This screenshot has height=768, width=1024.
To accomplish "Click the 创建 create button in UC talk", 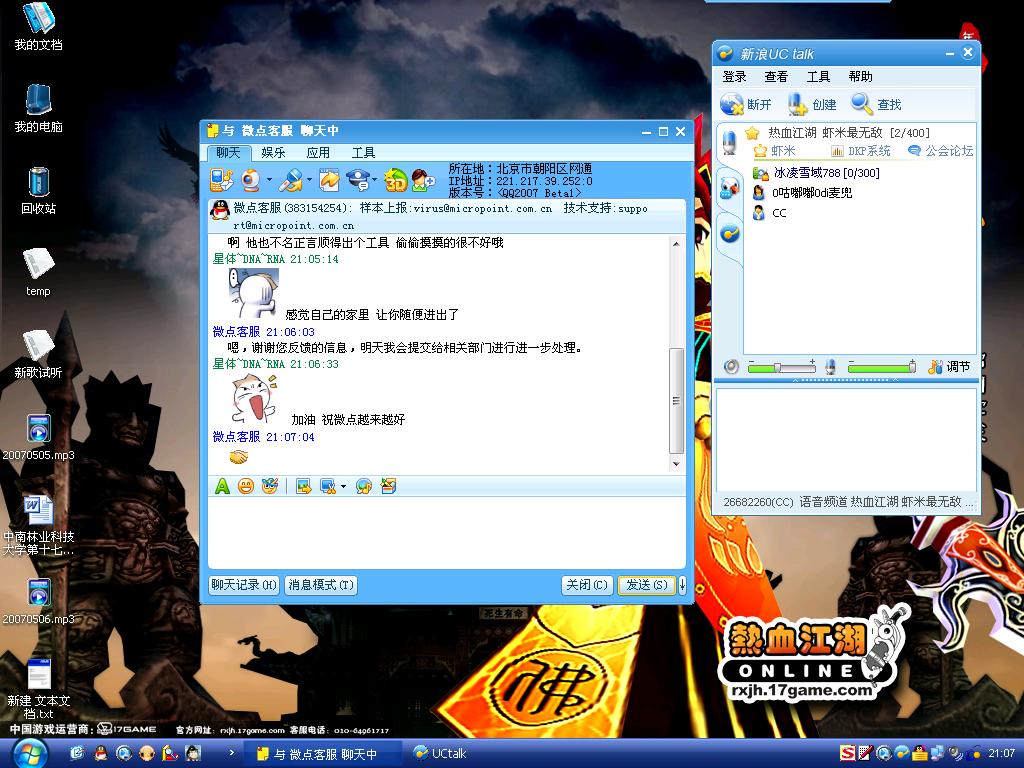I will pyautogui.click(x=812, y=104).
